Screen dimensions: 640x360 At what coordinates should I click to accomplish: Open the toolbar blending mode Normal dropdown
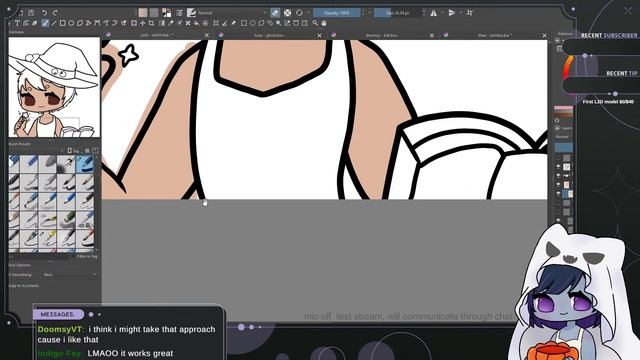[x=233, y=13]
